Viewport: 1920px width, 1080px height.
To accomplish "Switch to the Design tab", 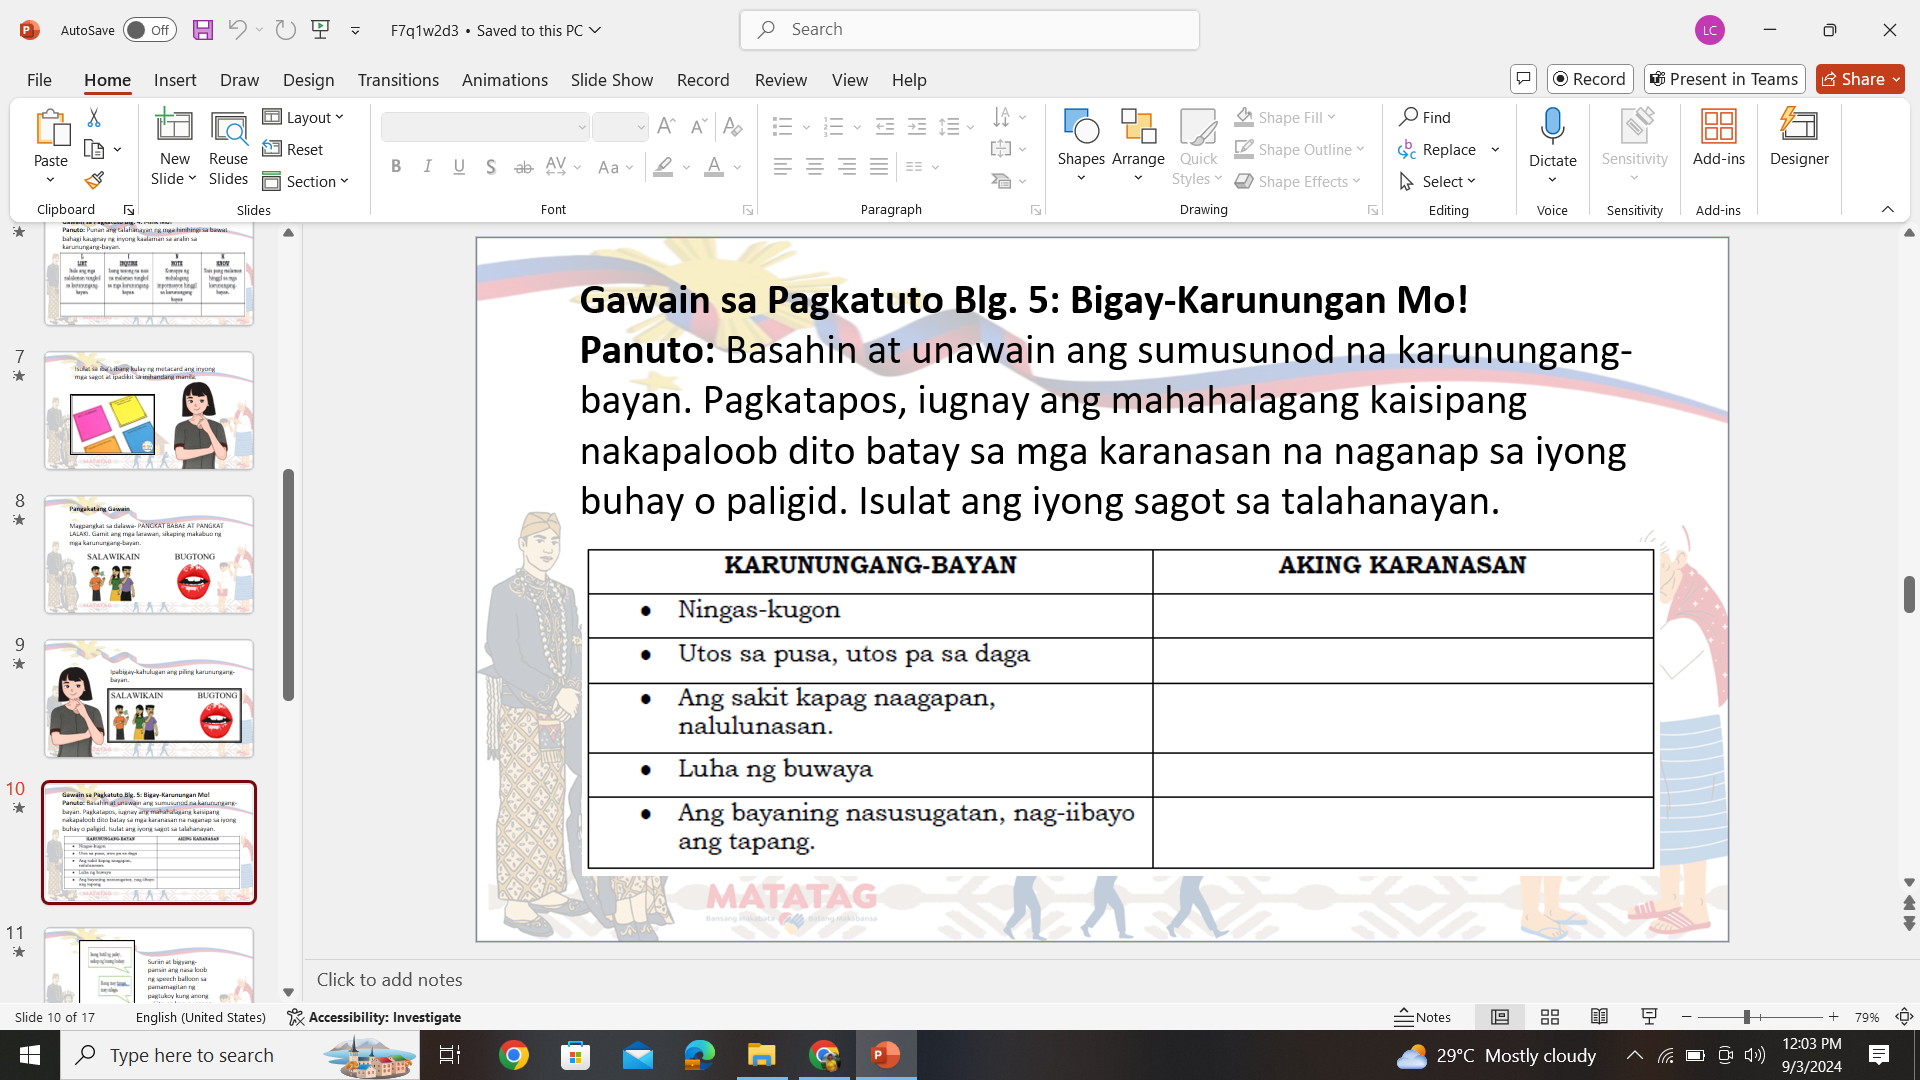I will pos(308,79).
